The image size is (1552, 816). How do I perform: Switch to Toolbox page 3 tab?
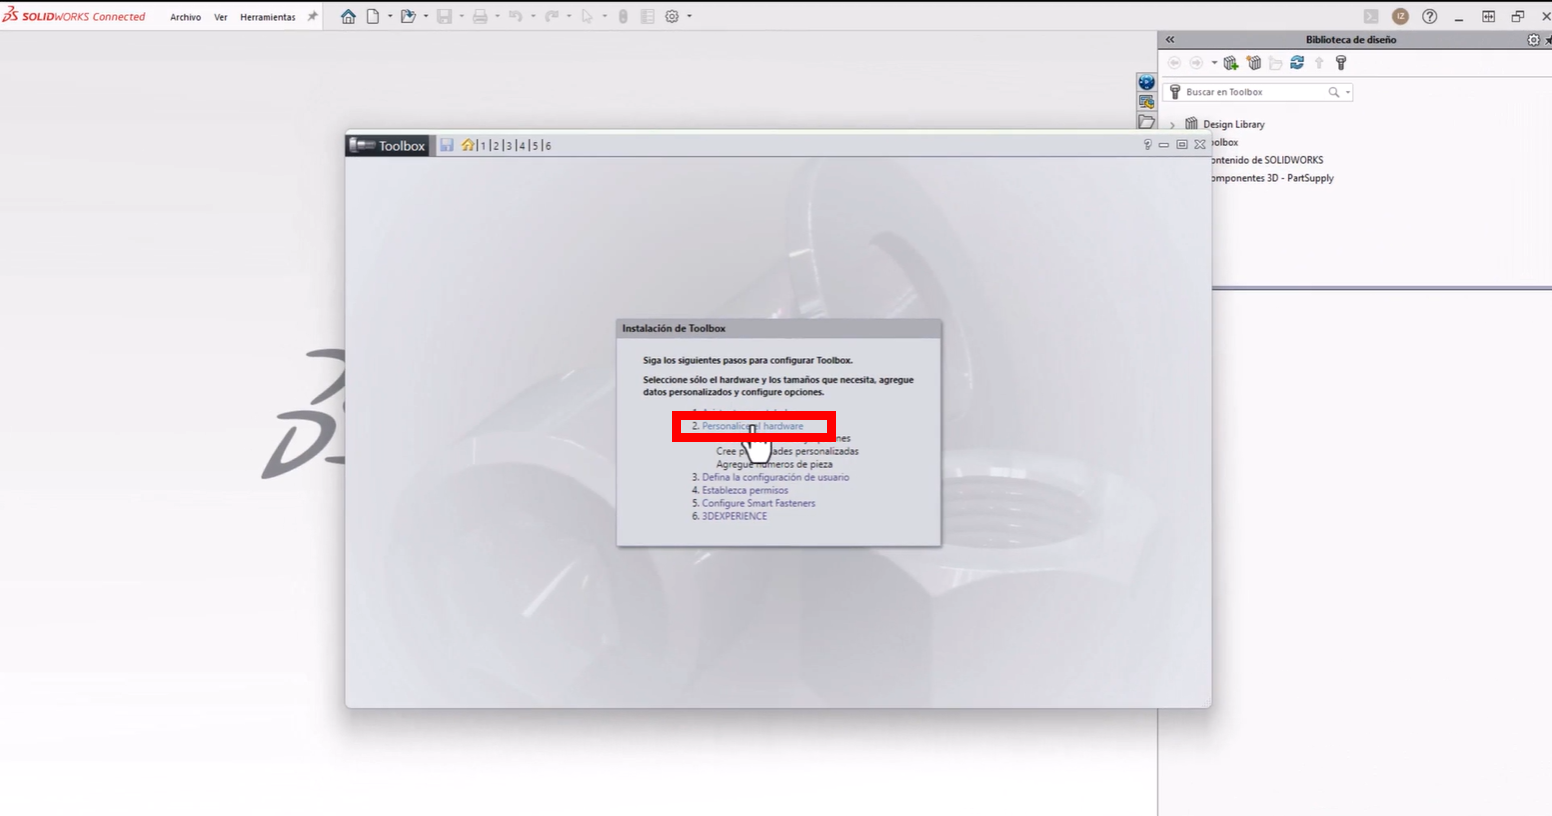[507, 145]
